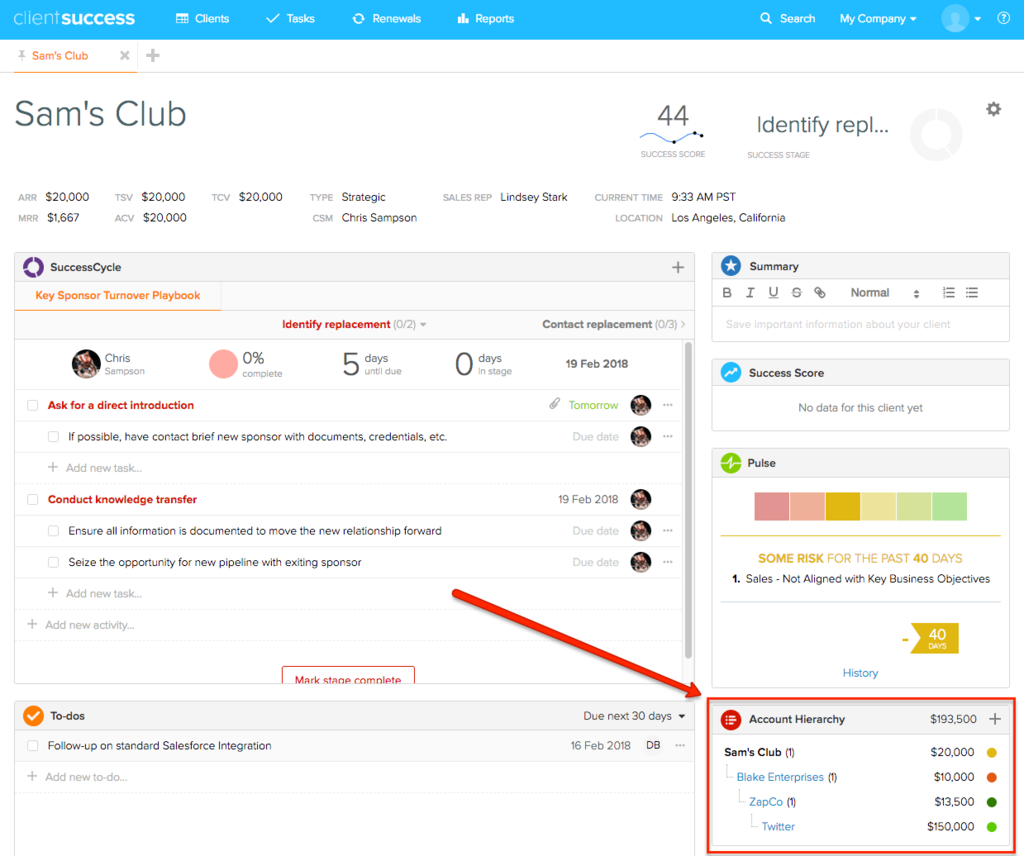Select the dark yellow Pulse segment
The image size is (1024, 856).
click(842, 507)
